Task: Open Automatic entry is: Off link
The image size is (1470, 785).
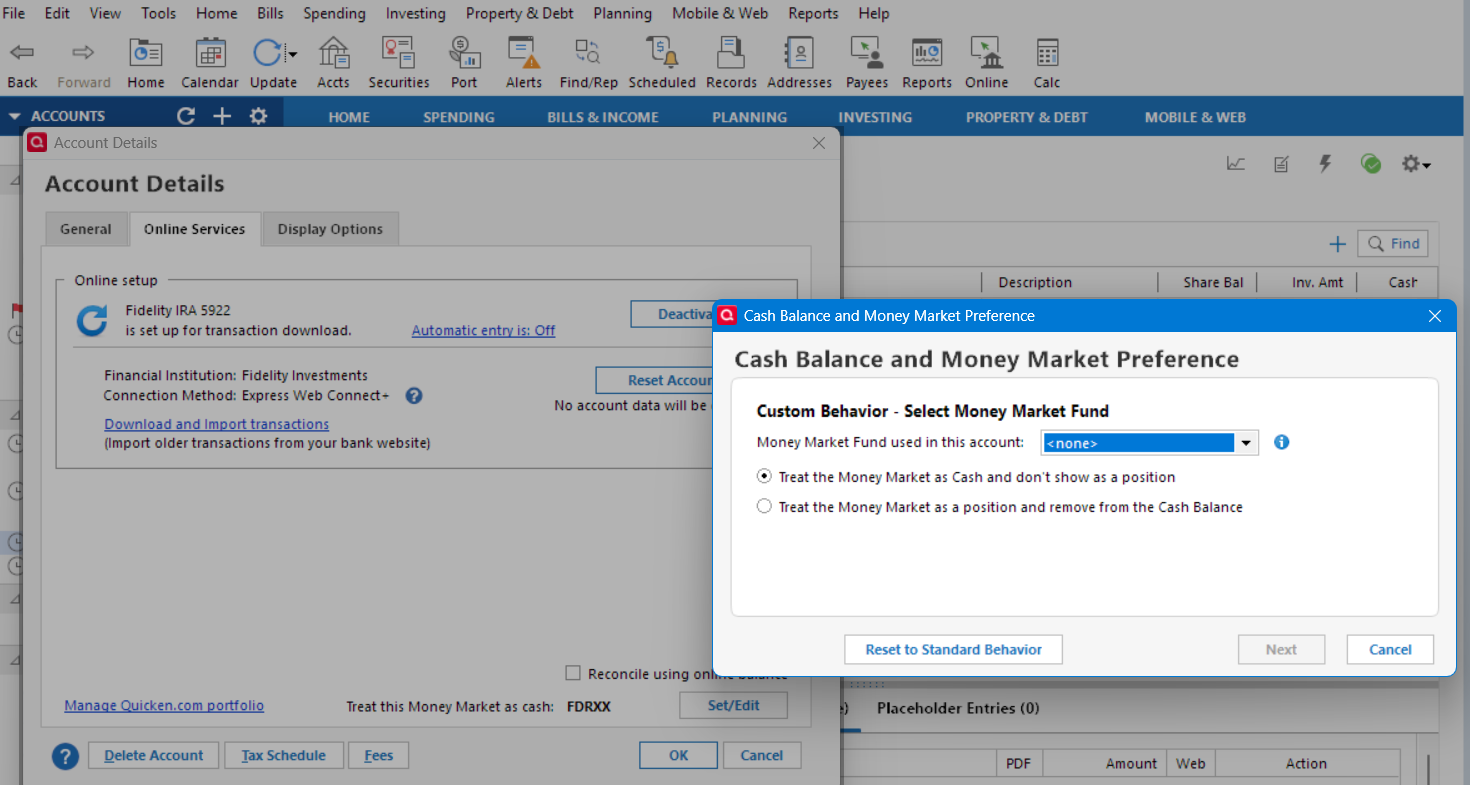Action: pyautogui.click(x=483, y=331)
